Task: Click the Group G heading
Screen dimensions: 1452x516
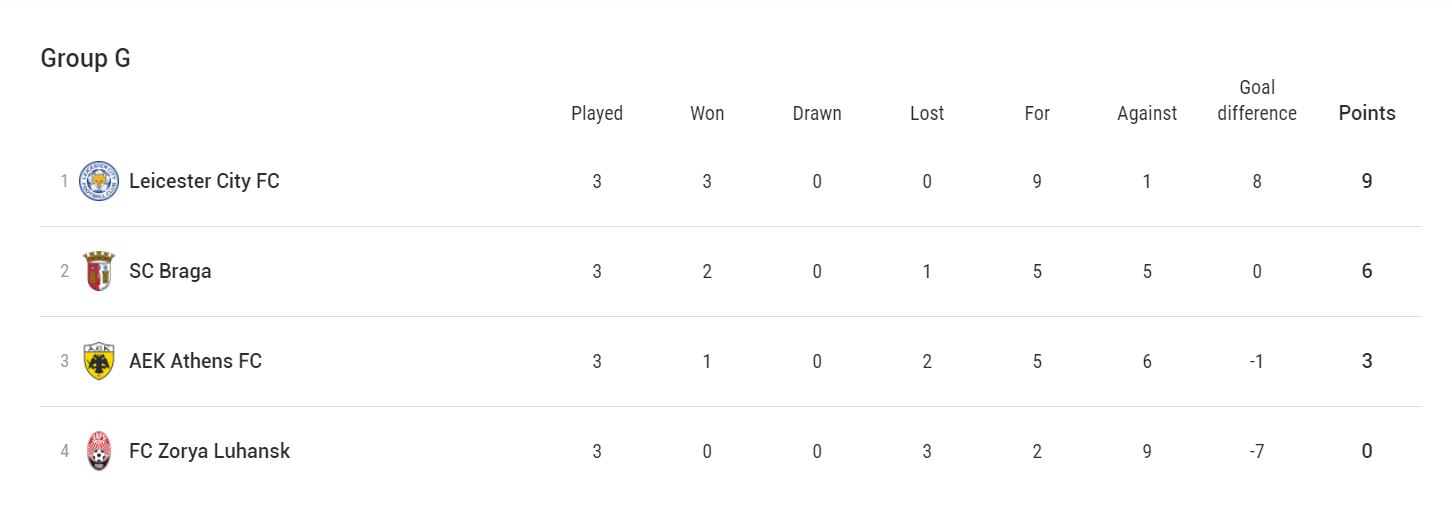Action: coord(85,59)
